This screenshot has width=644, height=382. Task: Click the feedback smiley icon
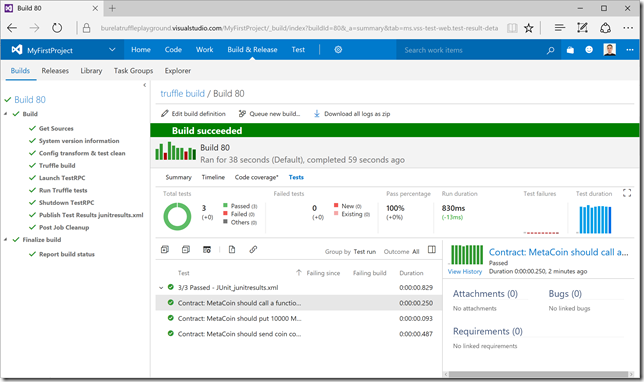coord(589,50)
